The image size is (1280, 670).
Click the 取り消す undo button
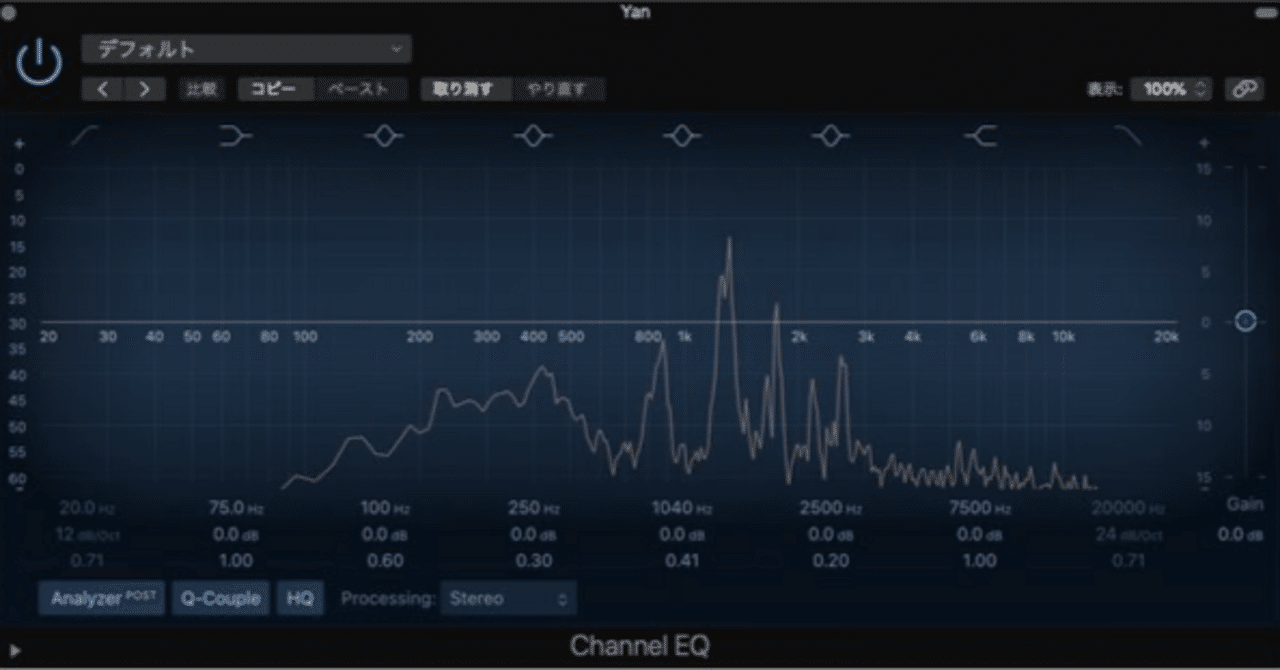pos(465,89)
